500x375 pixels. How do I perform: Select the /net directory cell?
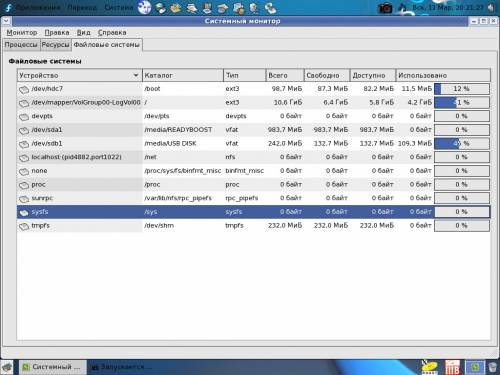[x=150, y=157]
